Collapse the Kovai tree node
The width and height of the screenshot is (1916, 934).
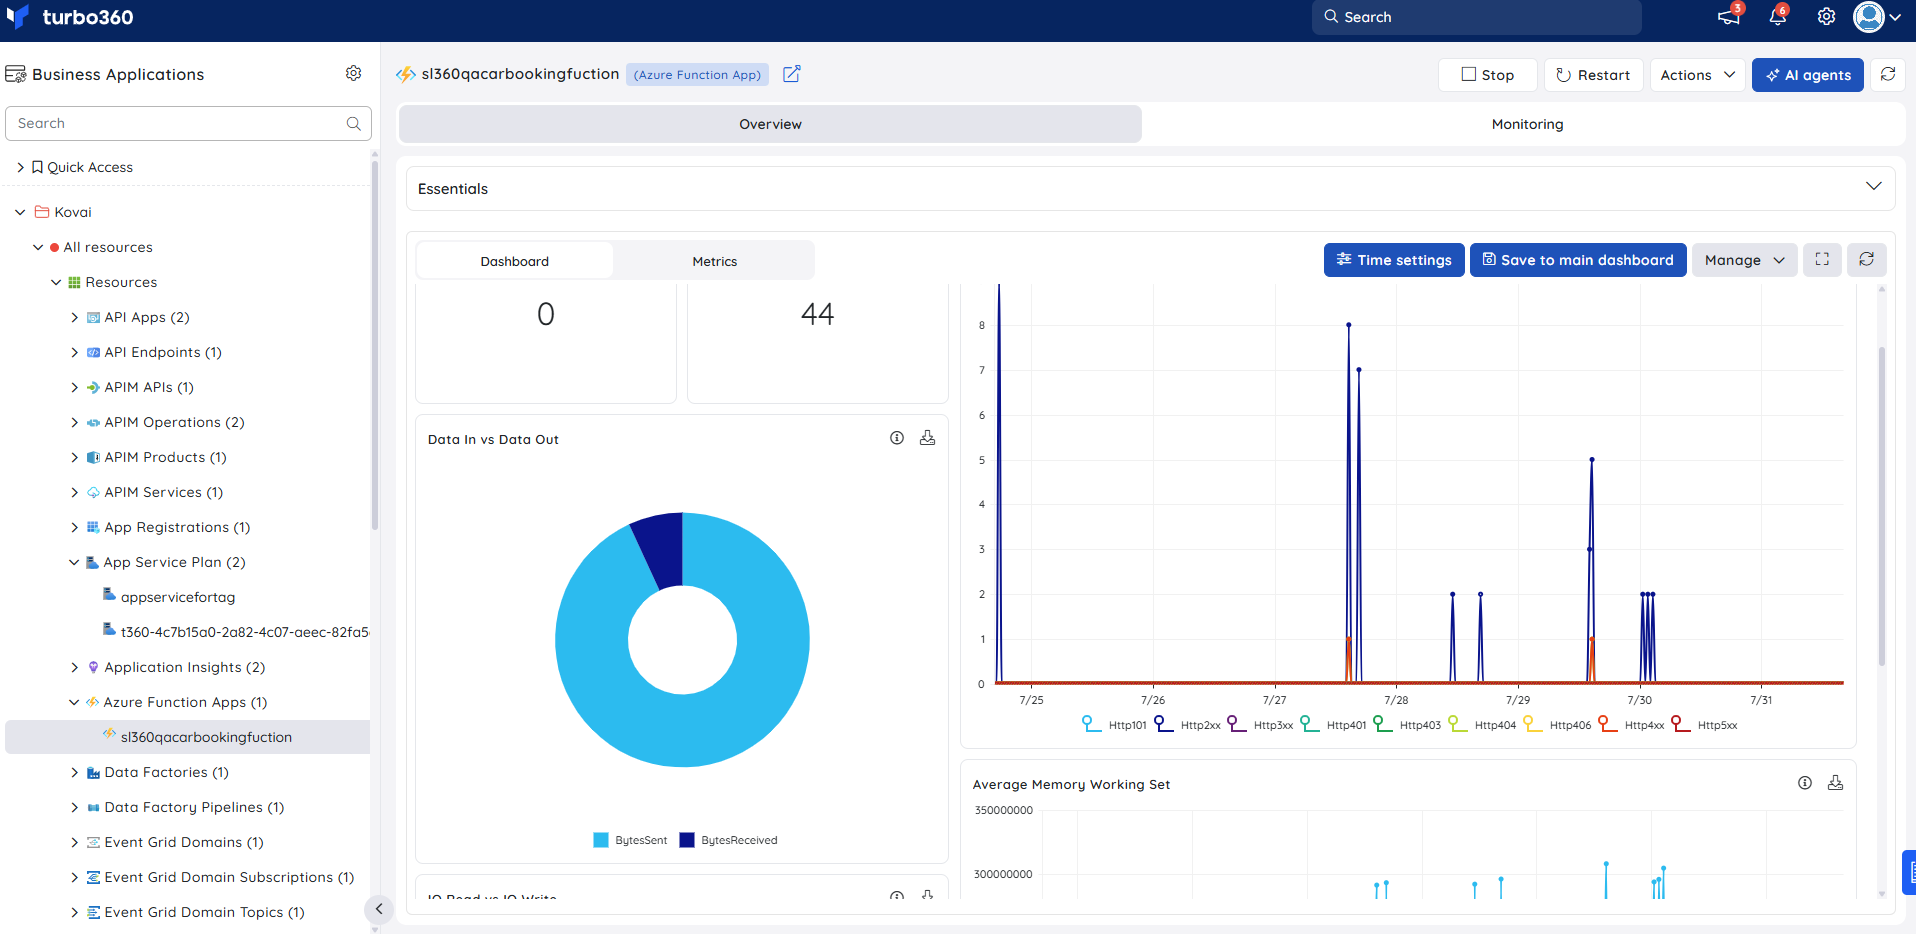tap(20, 212)
